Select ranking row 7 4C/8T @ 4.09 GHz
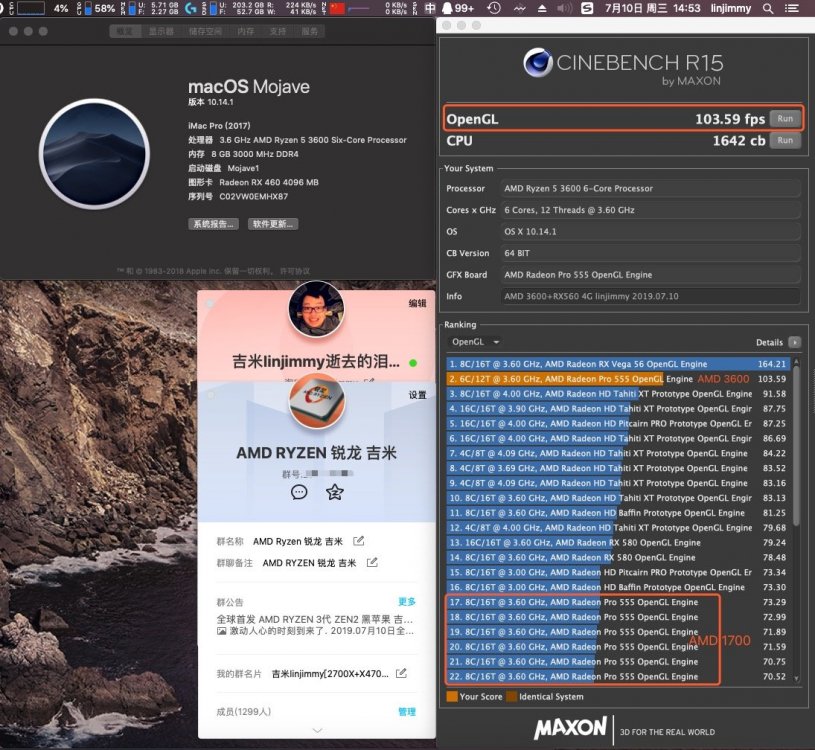The width and height of the screenshot is (815, 750). point(618,453)
